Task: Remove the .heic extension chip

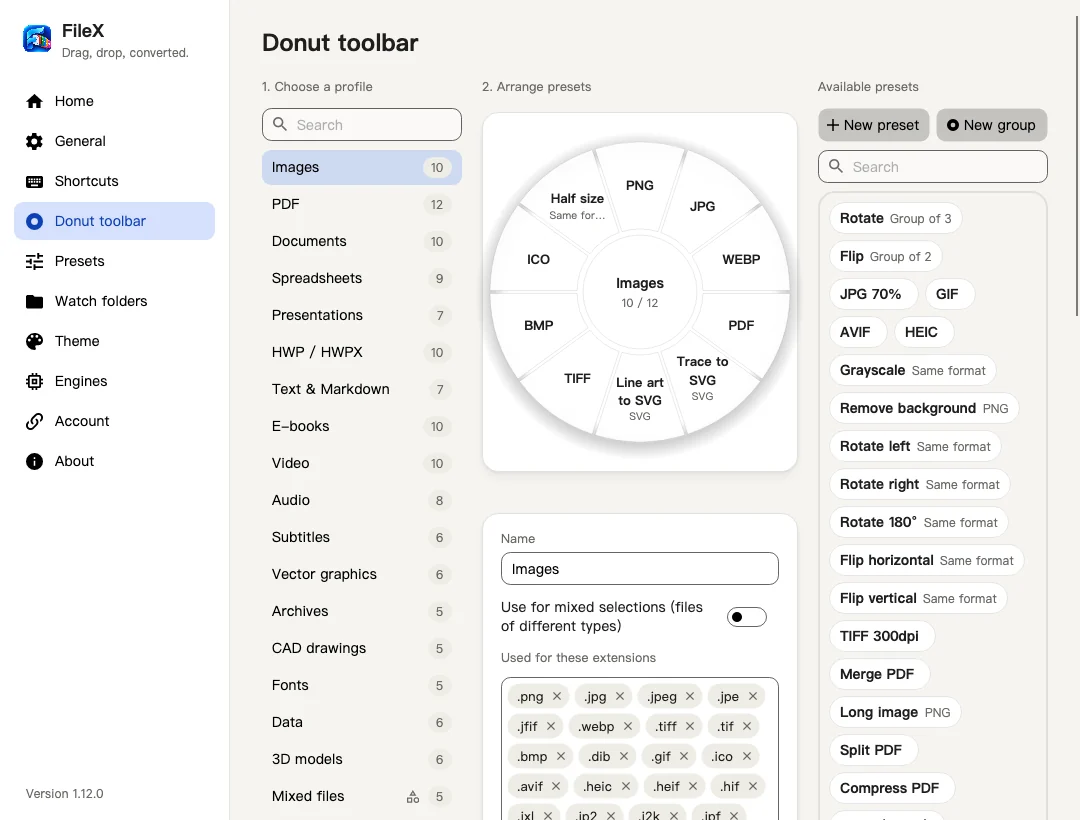Action: coord(625,786)
